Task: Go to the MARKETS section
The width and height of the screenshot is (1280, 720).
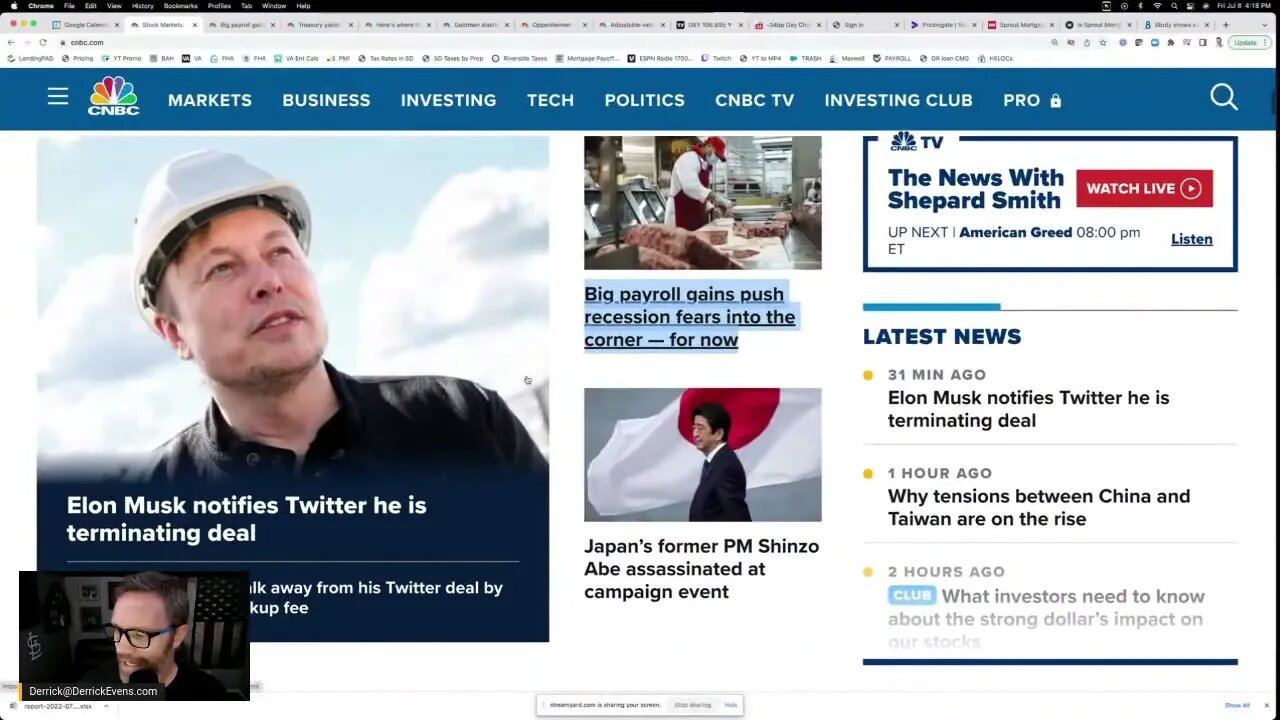Action: (210, 100)
